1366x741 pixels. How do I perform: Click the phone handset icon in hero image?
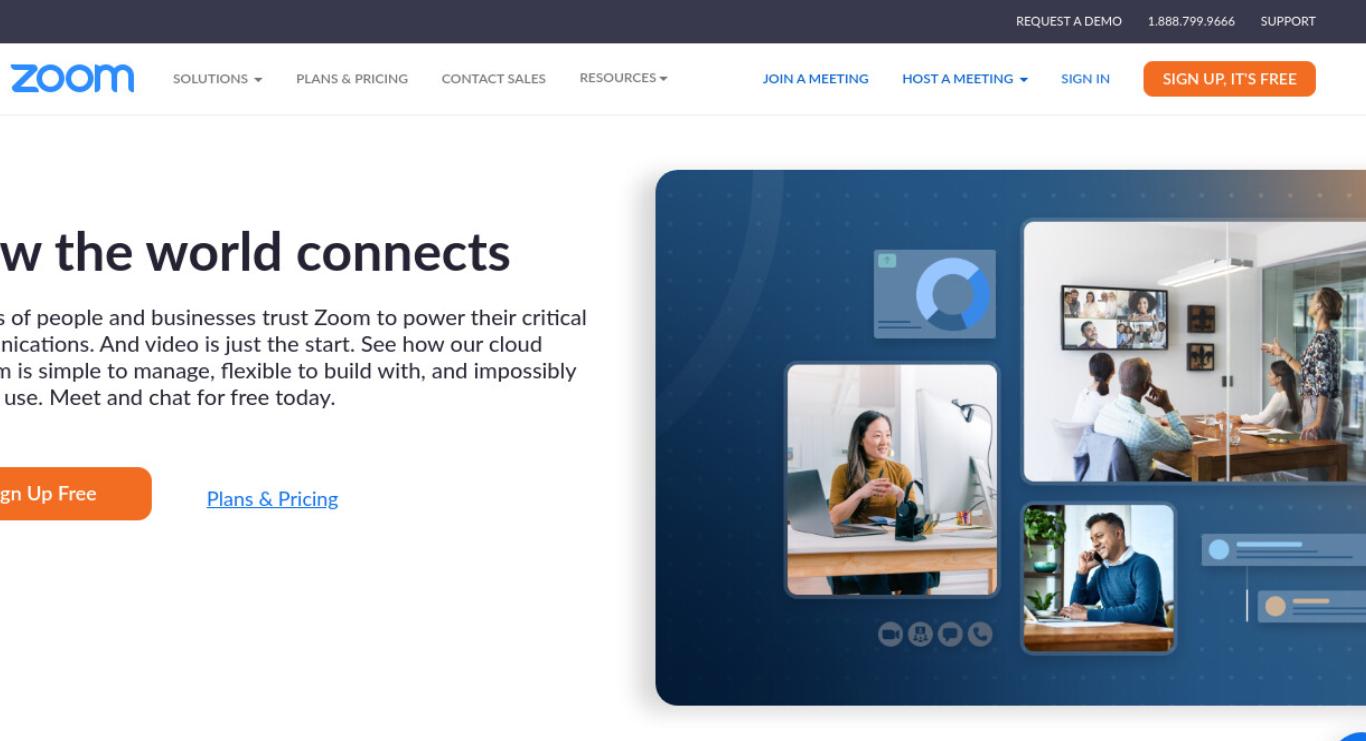(x=980, y=634)
